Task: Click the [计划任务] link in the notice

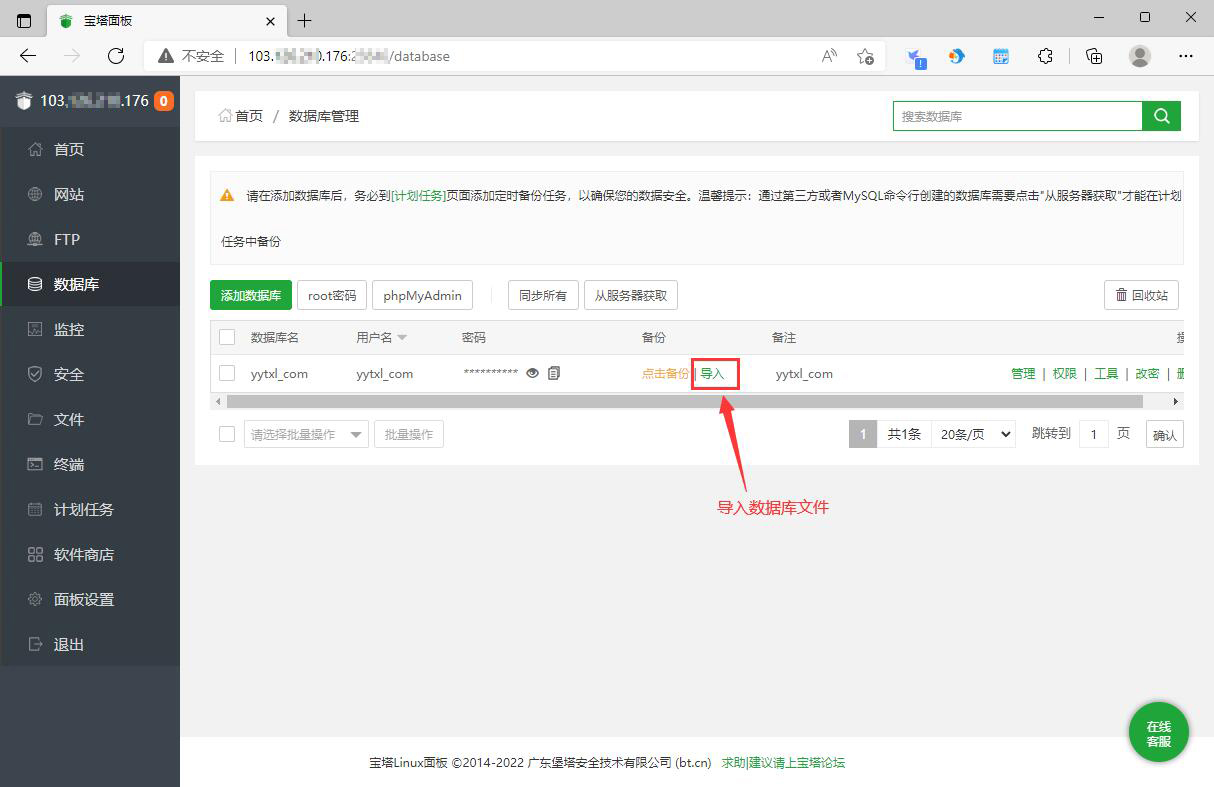Action: pos(418,196)
